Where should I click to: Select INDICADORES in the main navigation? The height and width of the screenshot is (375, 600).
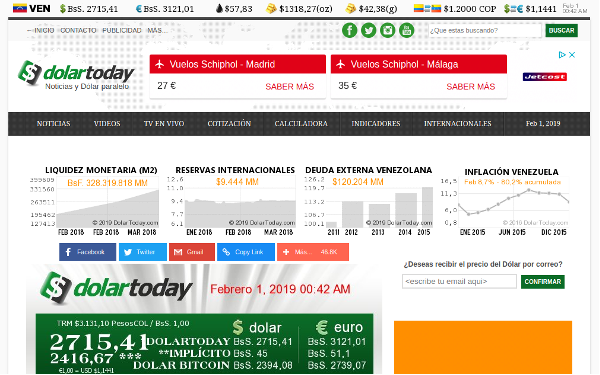click(x=376, y=124)
